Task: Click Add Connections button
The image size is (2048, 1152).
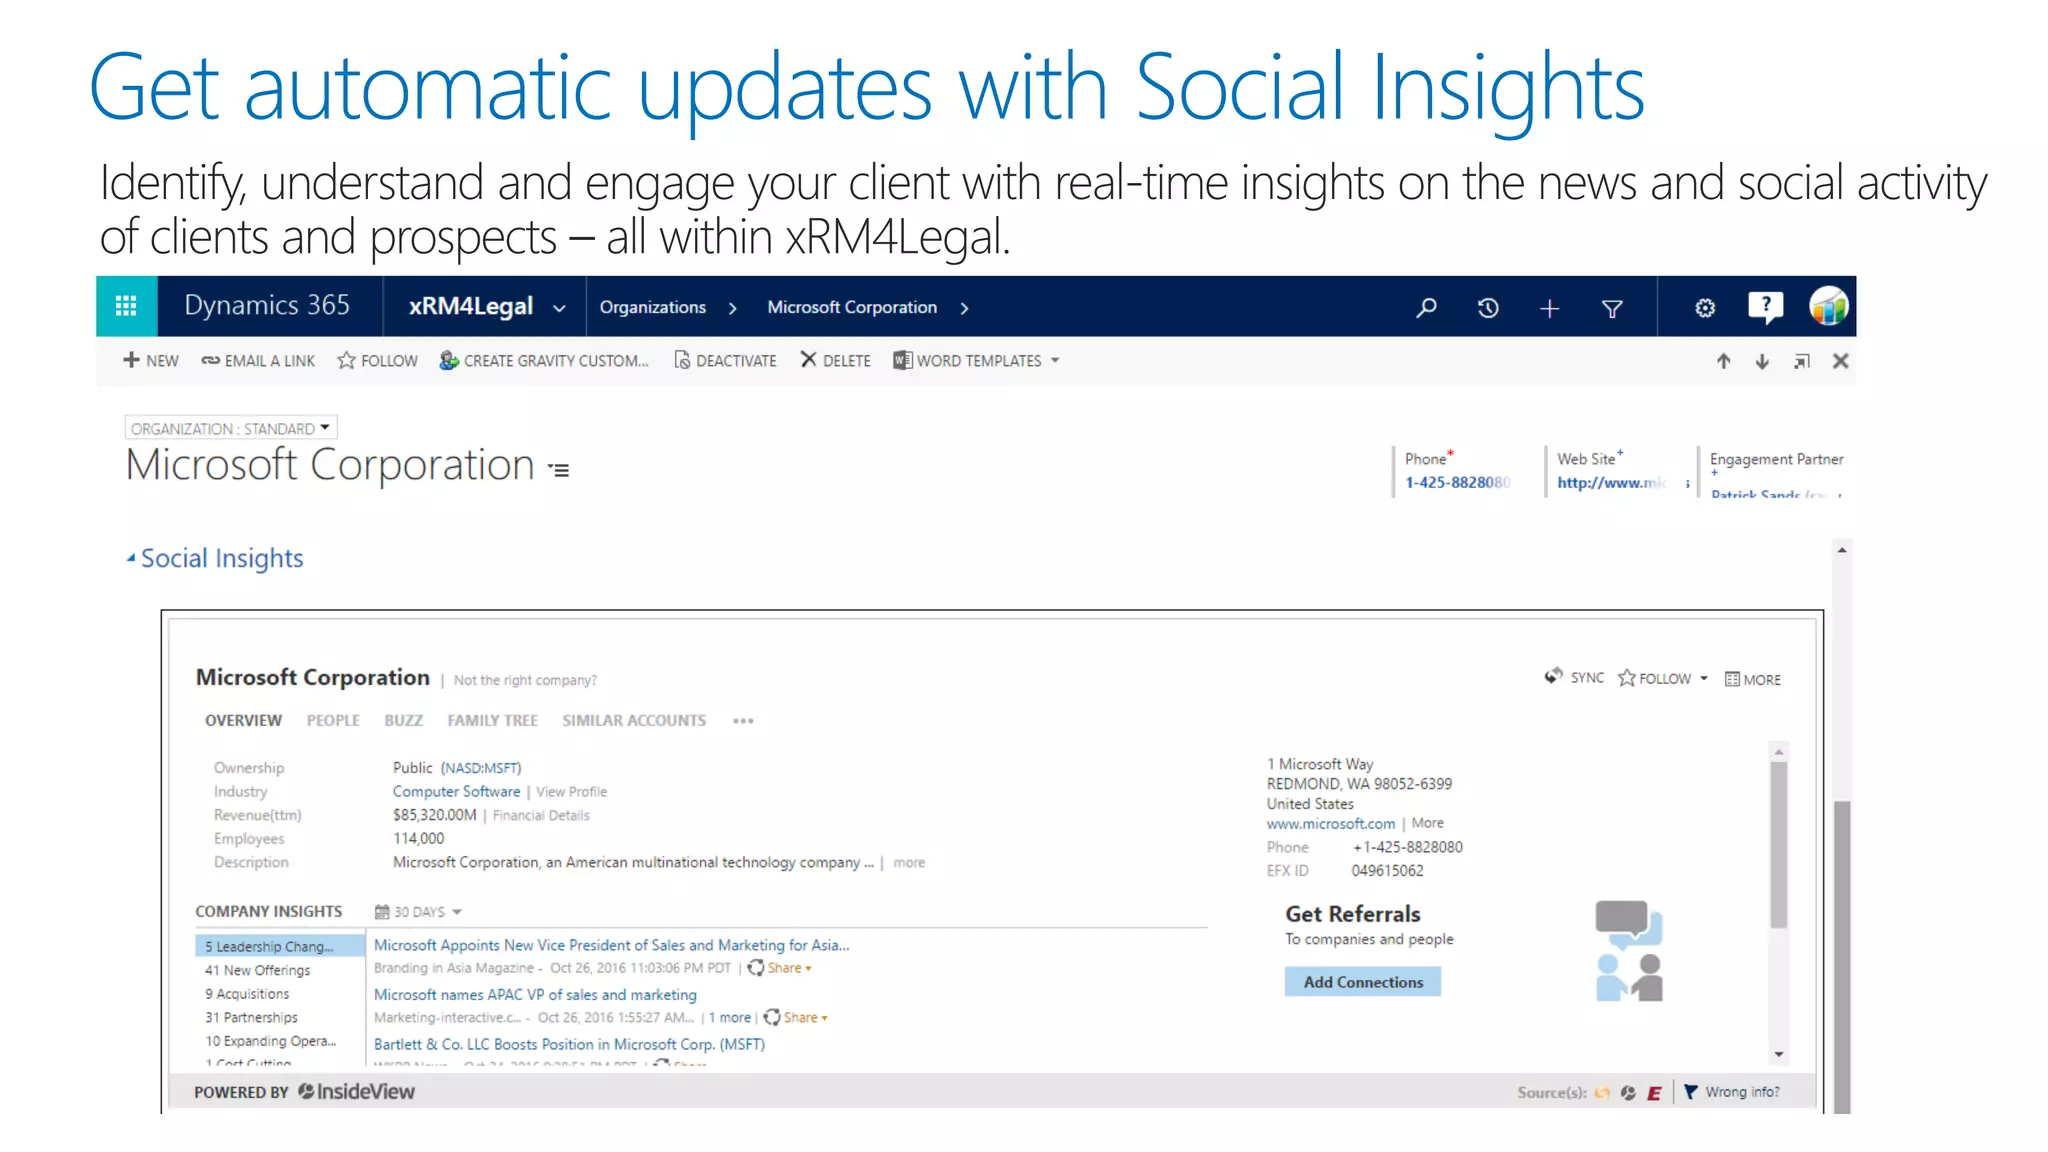Action: 1363,982
